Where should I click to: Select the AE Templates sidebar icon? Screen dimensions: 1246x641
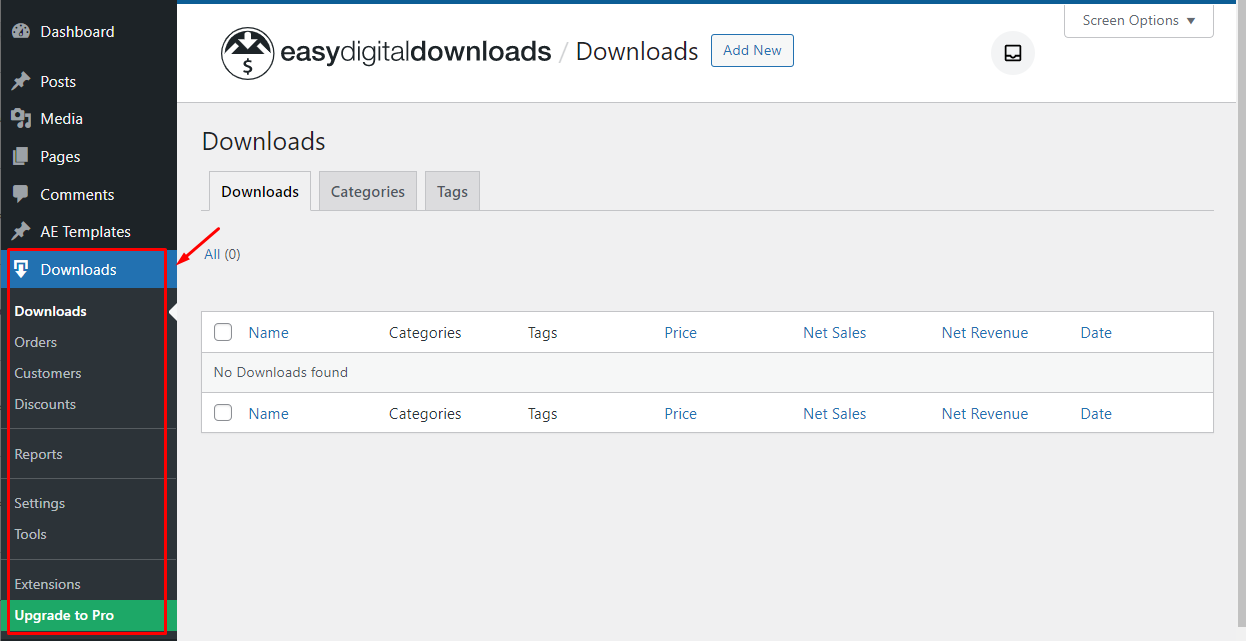[x=22, y=231]
